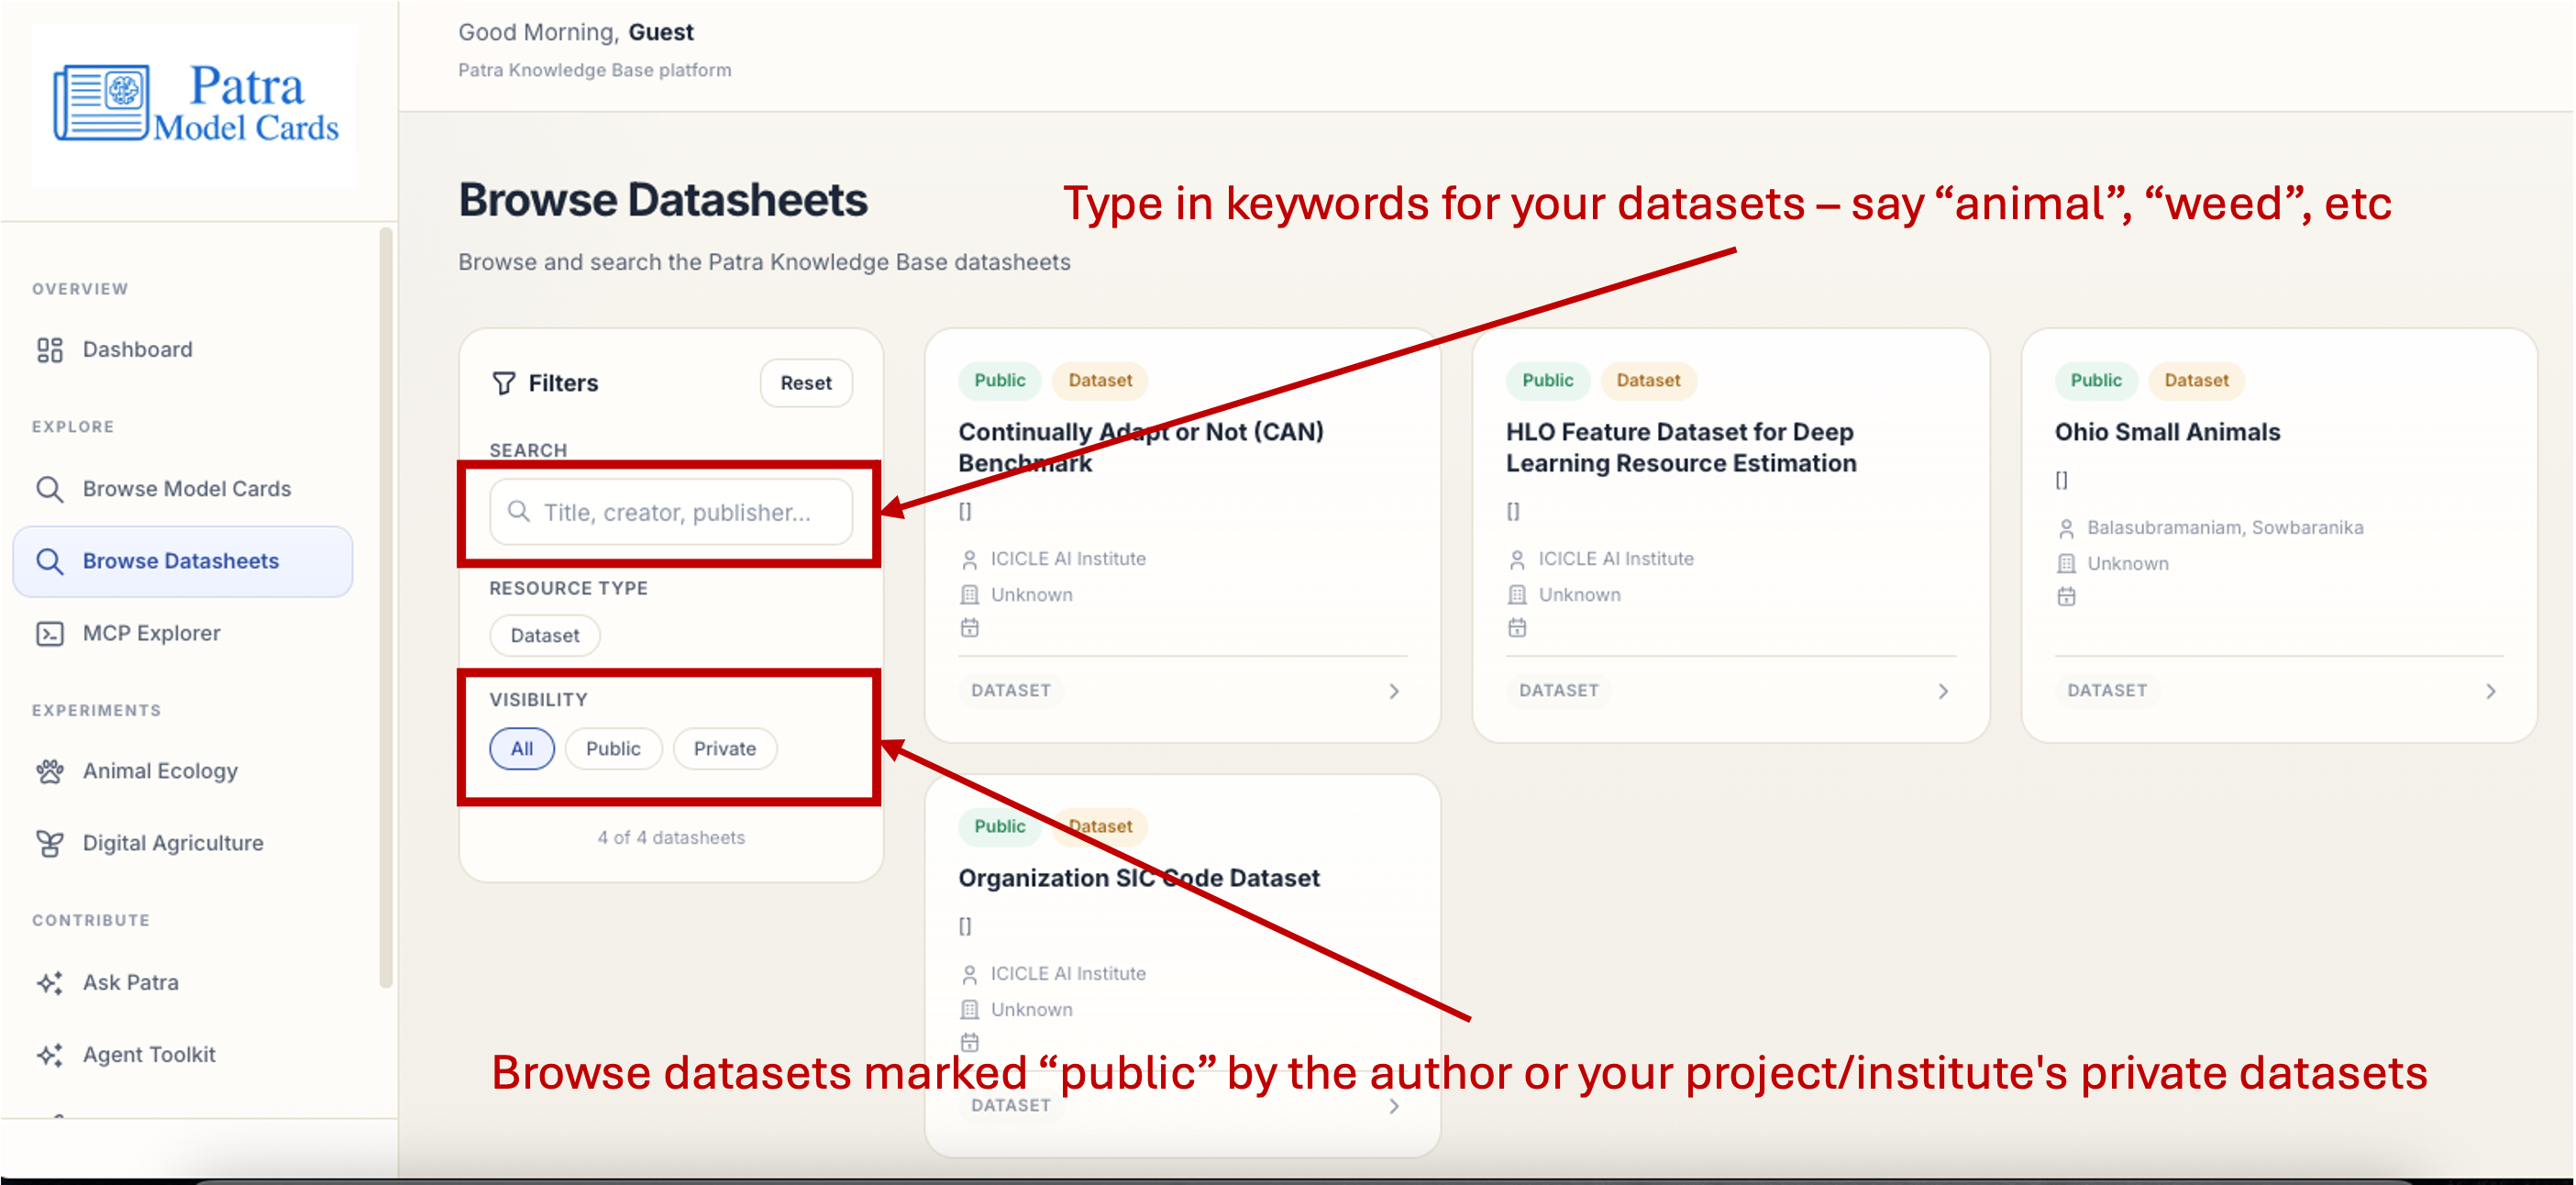Click the Dashboard grid icon
The width and height of the screenshot is (2576, 1185).
click(50, 350)
